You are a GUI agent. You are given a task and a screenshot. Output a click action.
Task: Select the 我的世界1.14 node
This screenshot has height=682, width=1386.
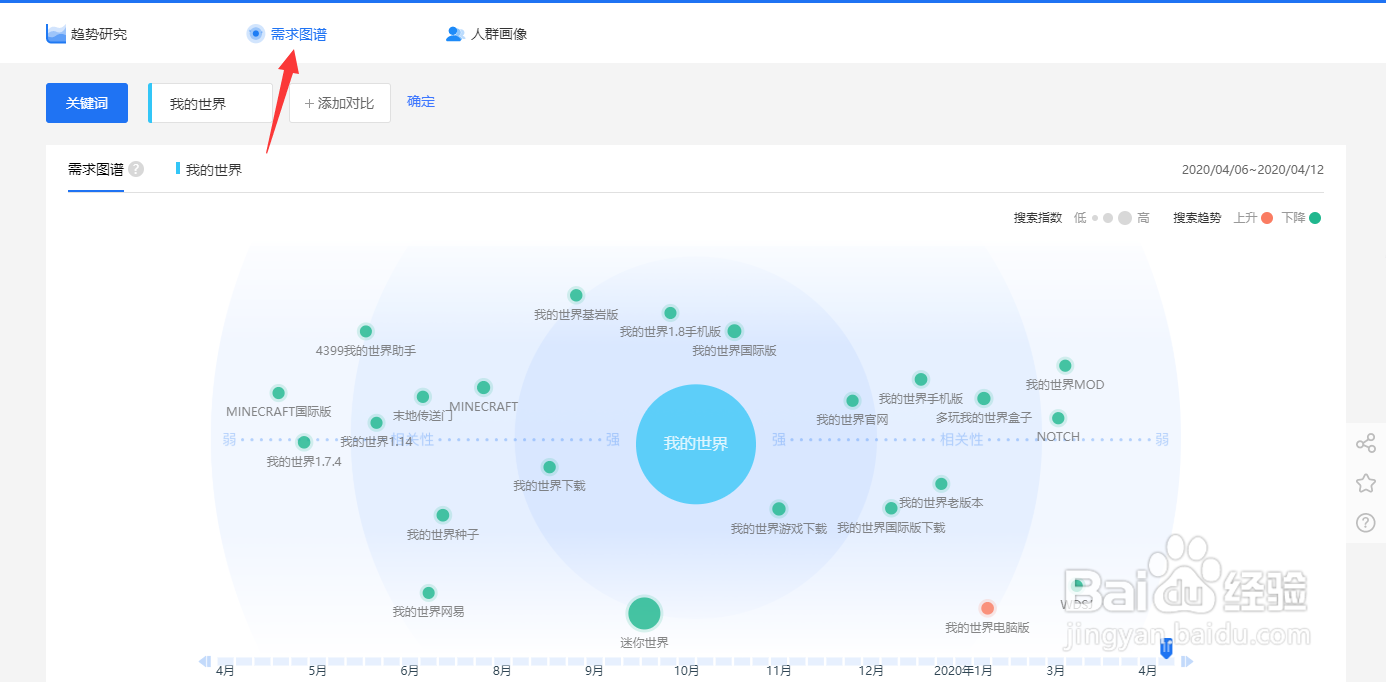click(x=376, y=423)
